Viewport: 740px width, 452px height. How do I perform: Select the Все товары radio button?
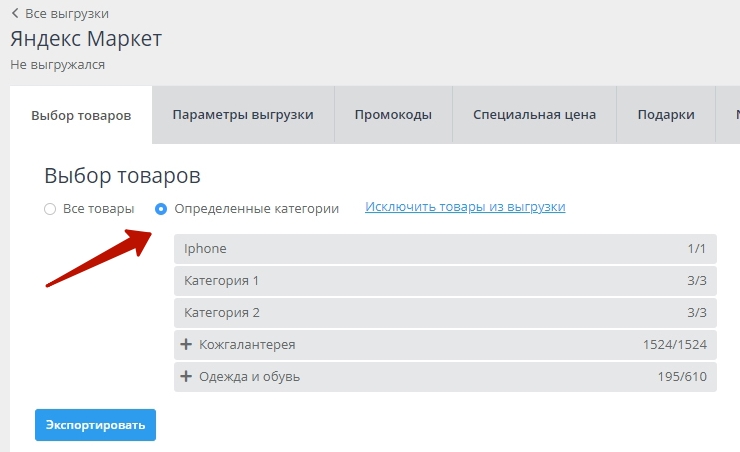coord(50,209)
